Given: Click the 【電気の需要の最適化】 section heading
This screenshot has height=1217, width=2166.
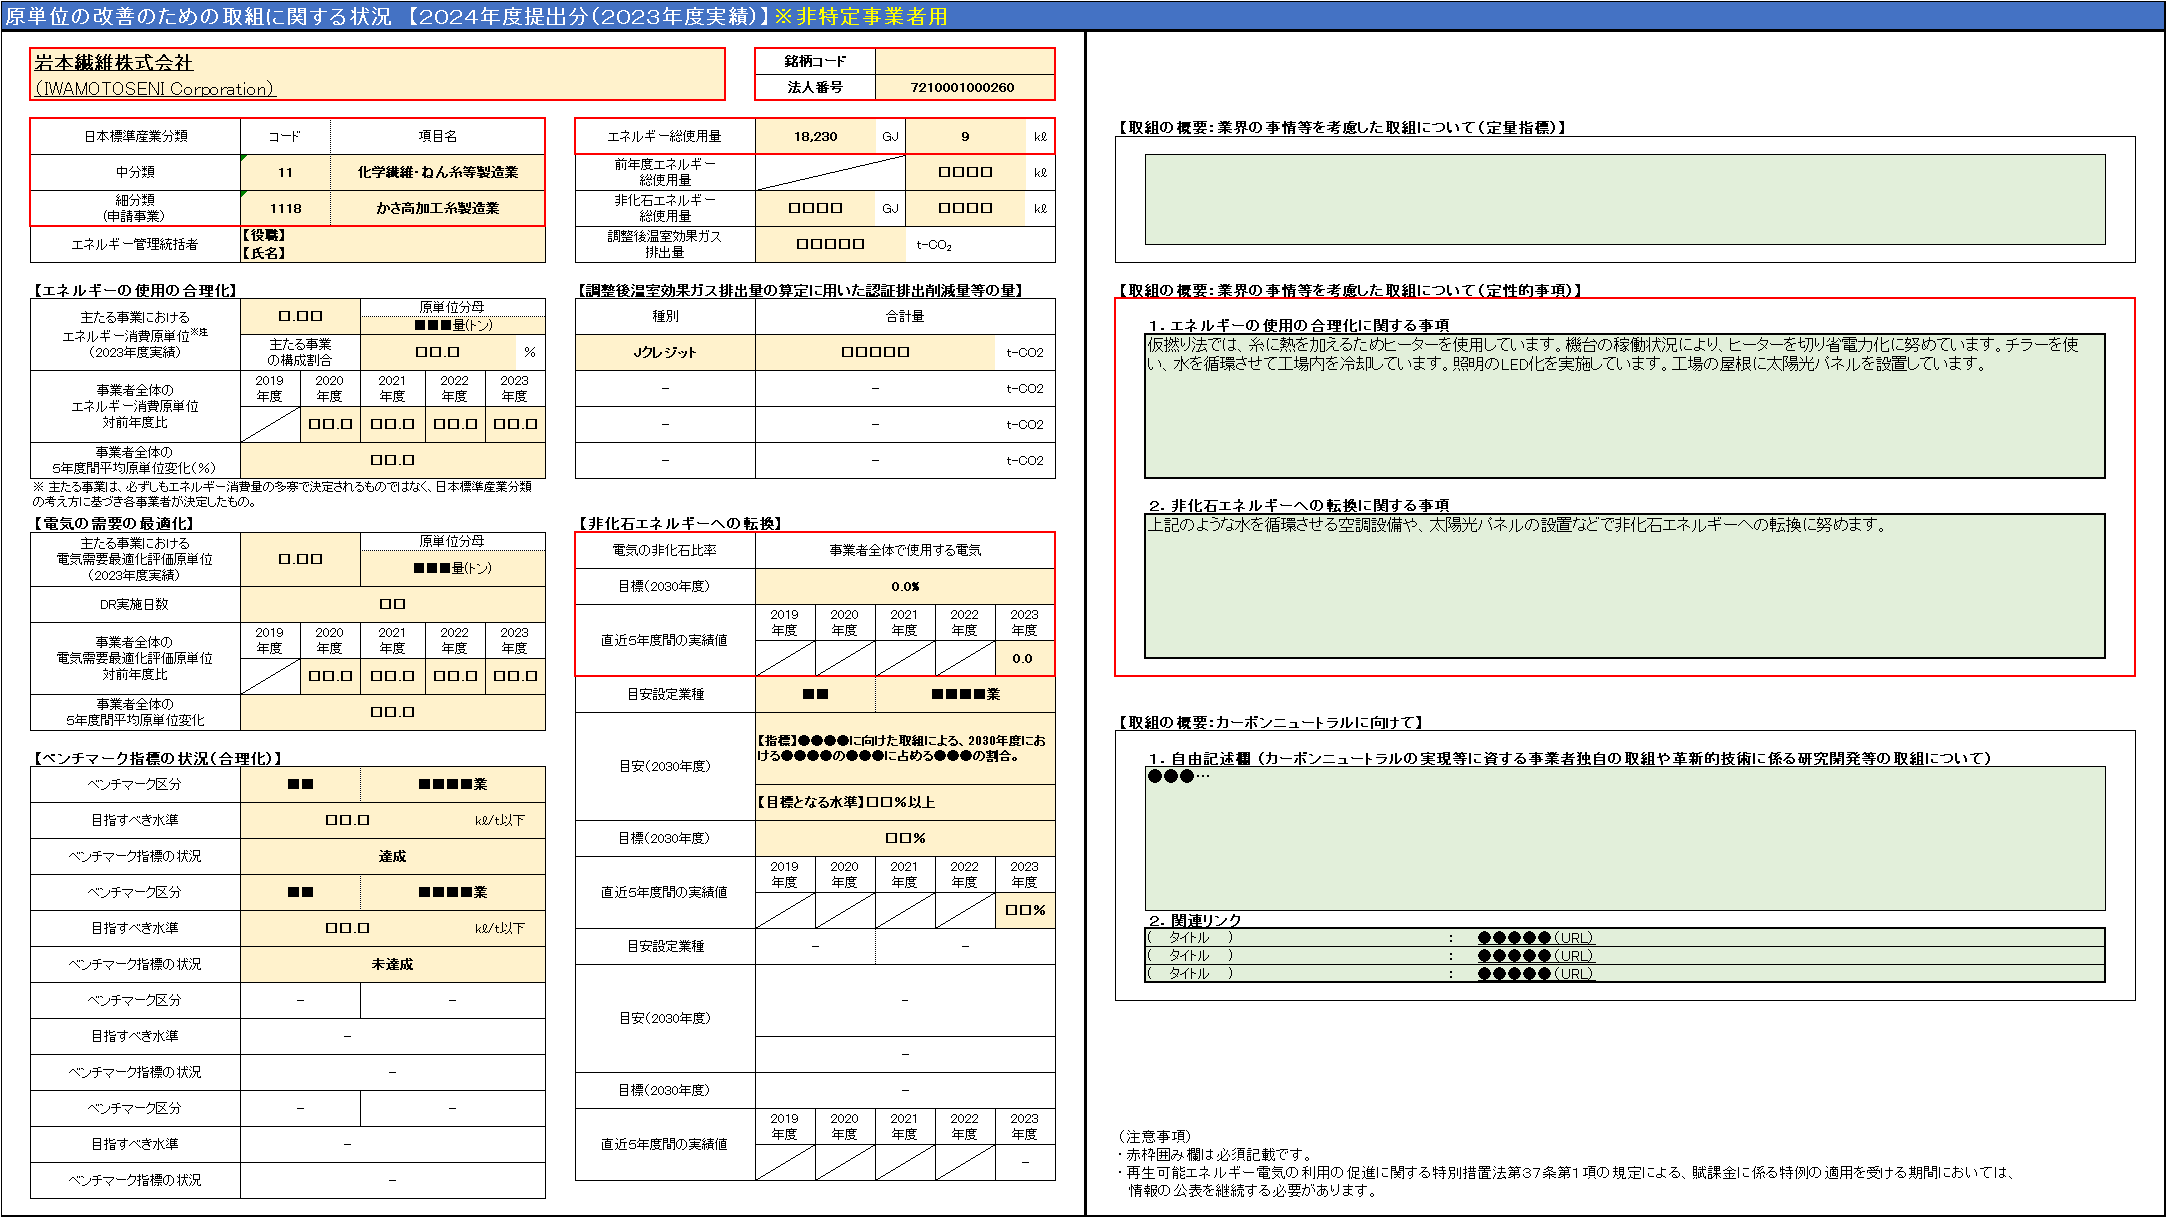Looking at the screenshot, I should tap(113, 523).
